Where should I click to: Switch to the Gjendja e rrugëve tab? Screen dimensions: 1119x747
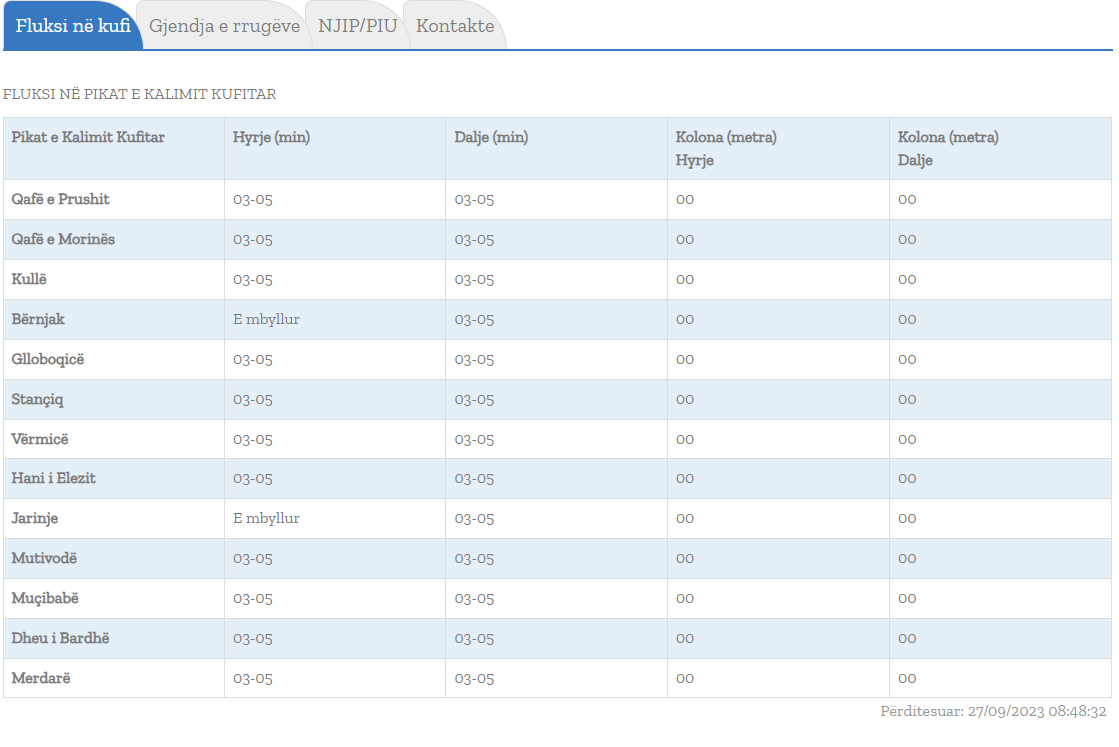(224, 26)
